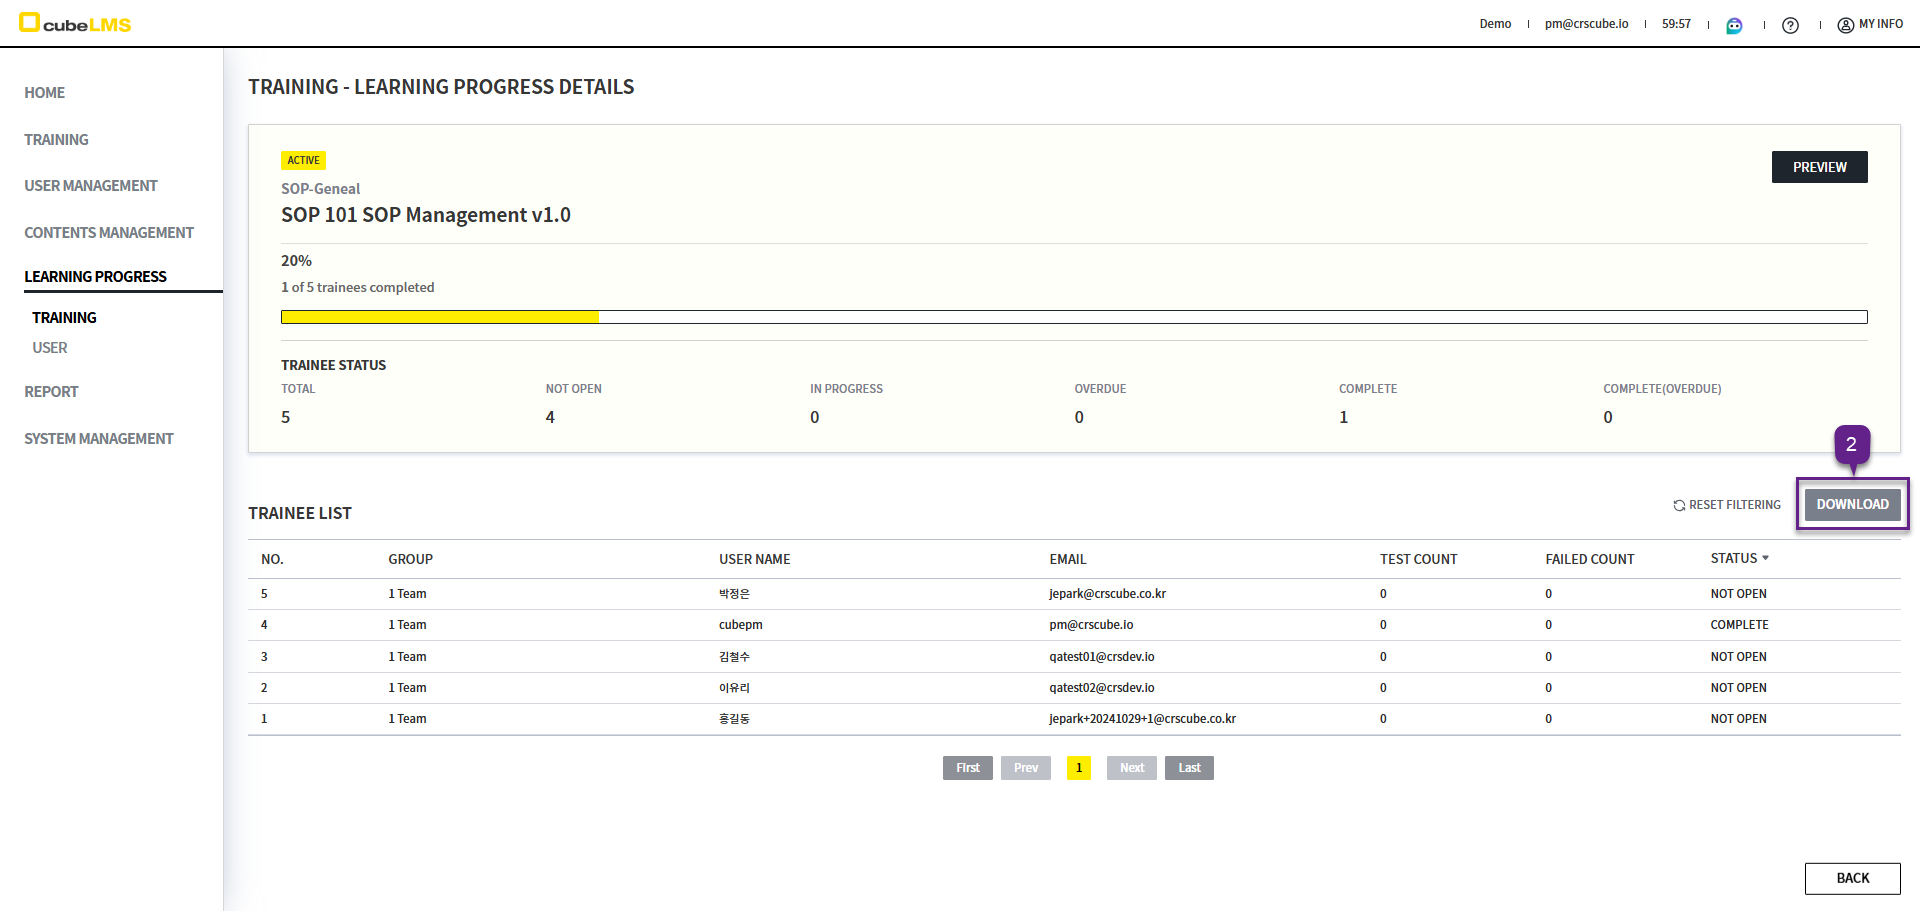Select the USER submenu under Learning Progress

click(50, 348)
